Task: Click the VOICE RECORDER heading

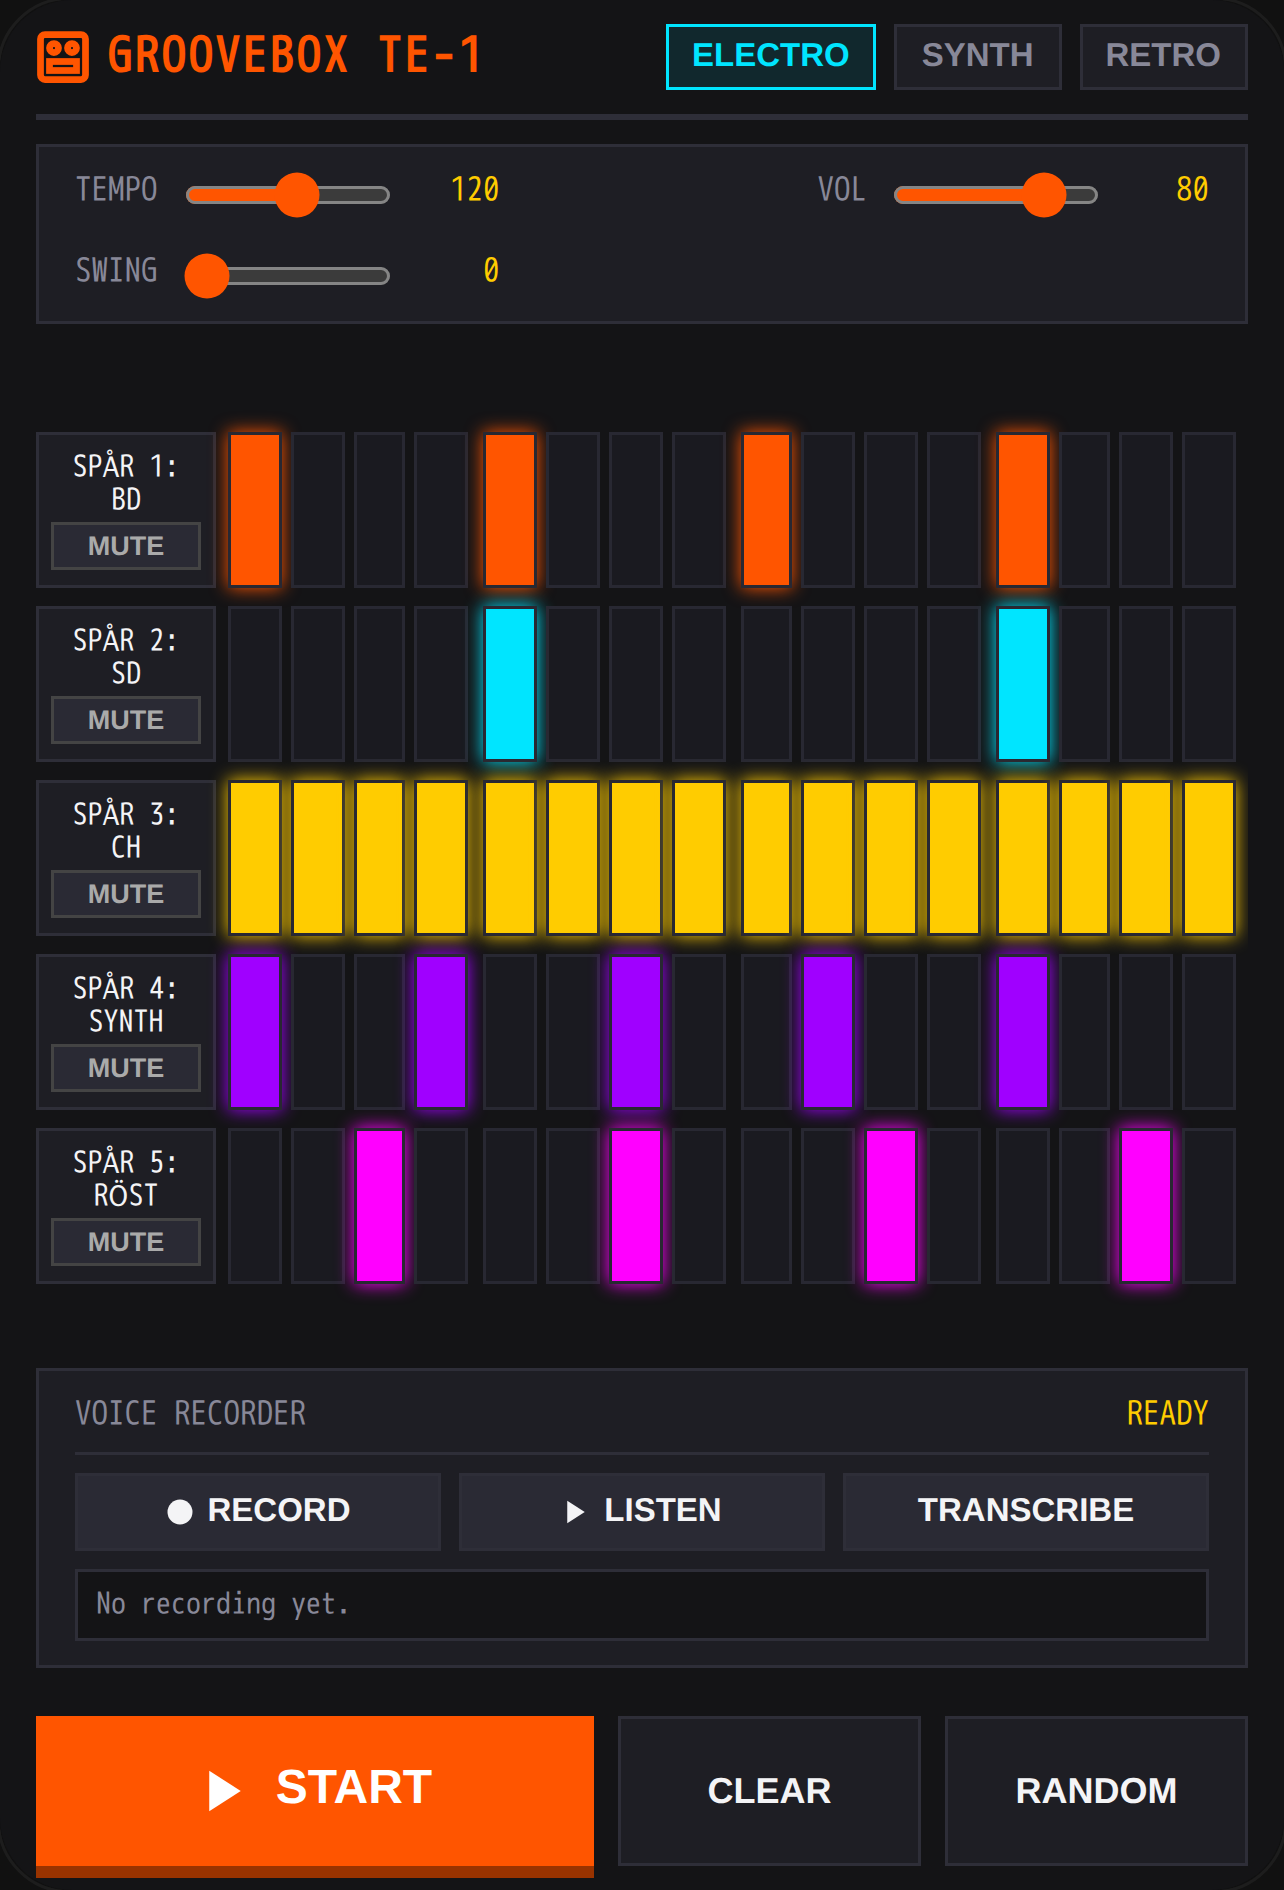Action: pyautogui.click(x=191, y=1413)
